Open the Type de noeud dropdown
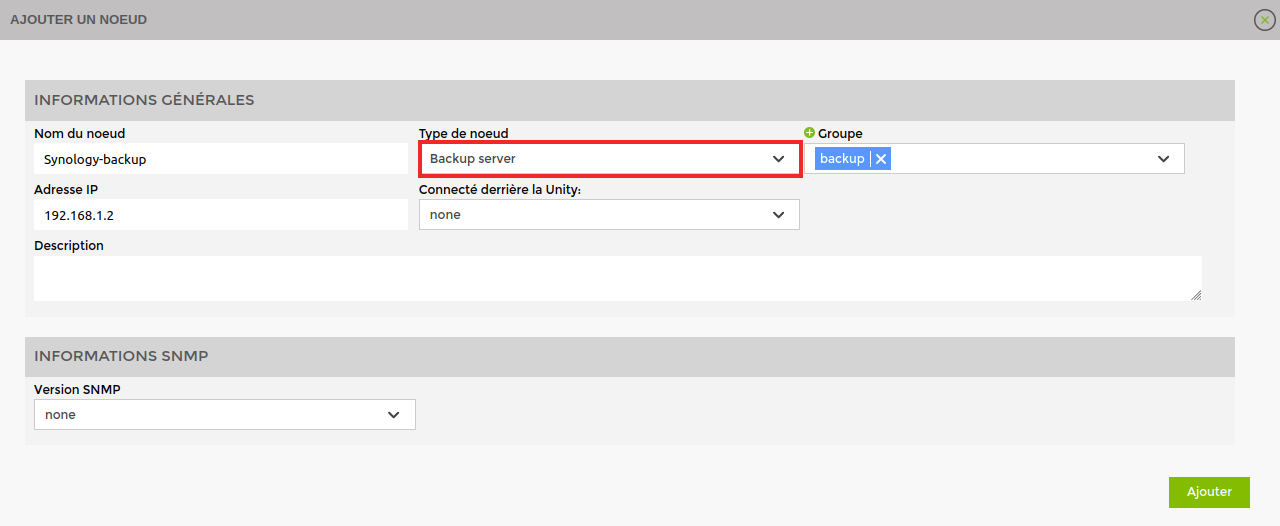Screen dimensions: 1280x526 click(x=609, y=159)
